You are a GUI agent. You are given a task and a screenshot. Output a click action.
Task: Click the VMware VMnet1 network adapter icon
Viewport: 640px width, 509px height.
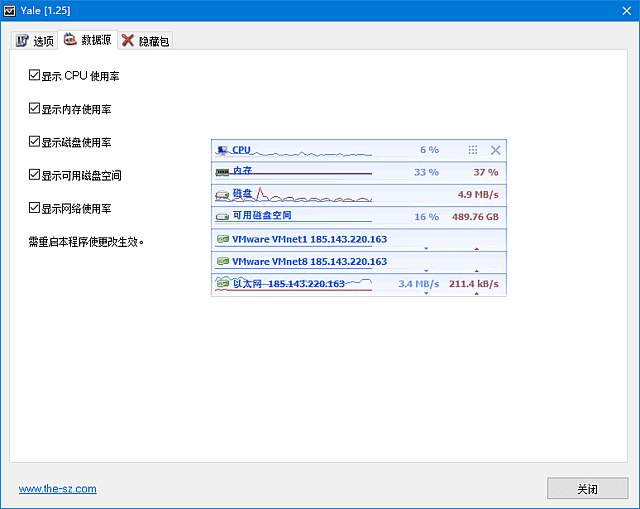tap(222, 239)
